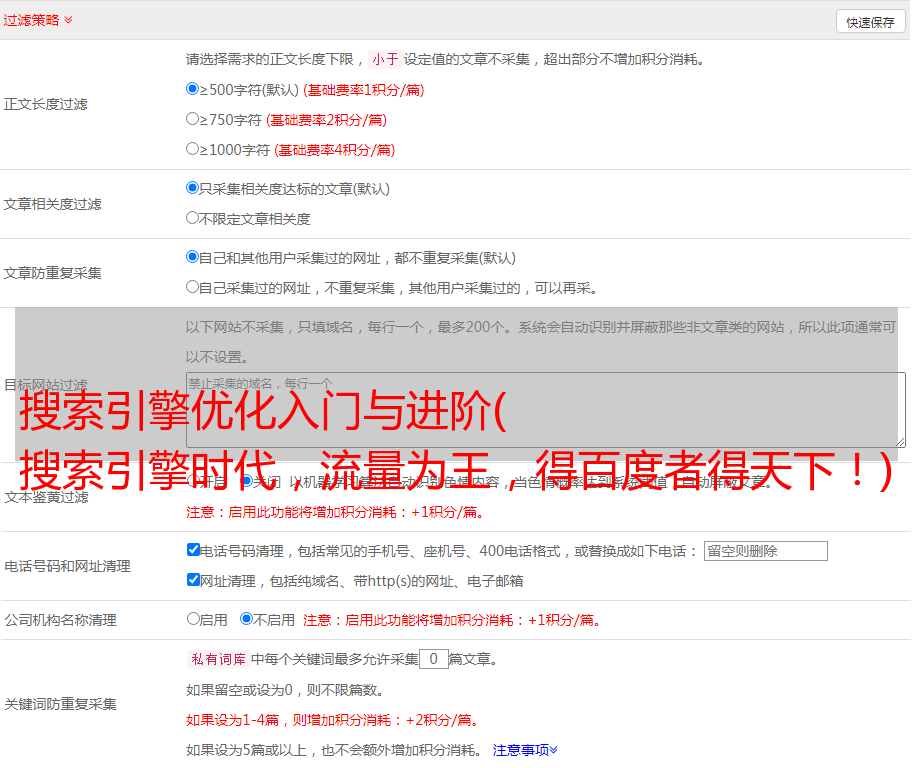
Task: Click the text 如果留空或设为0，则不限篇数。
Action: pyautogui.click(x=285, y=691)
